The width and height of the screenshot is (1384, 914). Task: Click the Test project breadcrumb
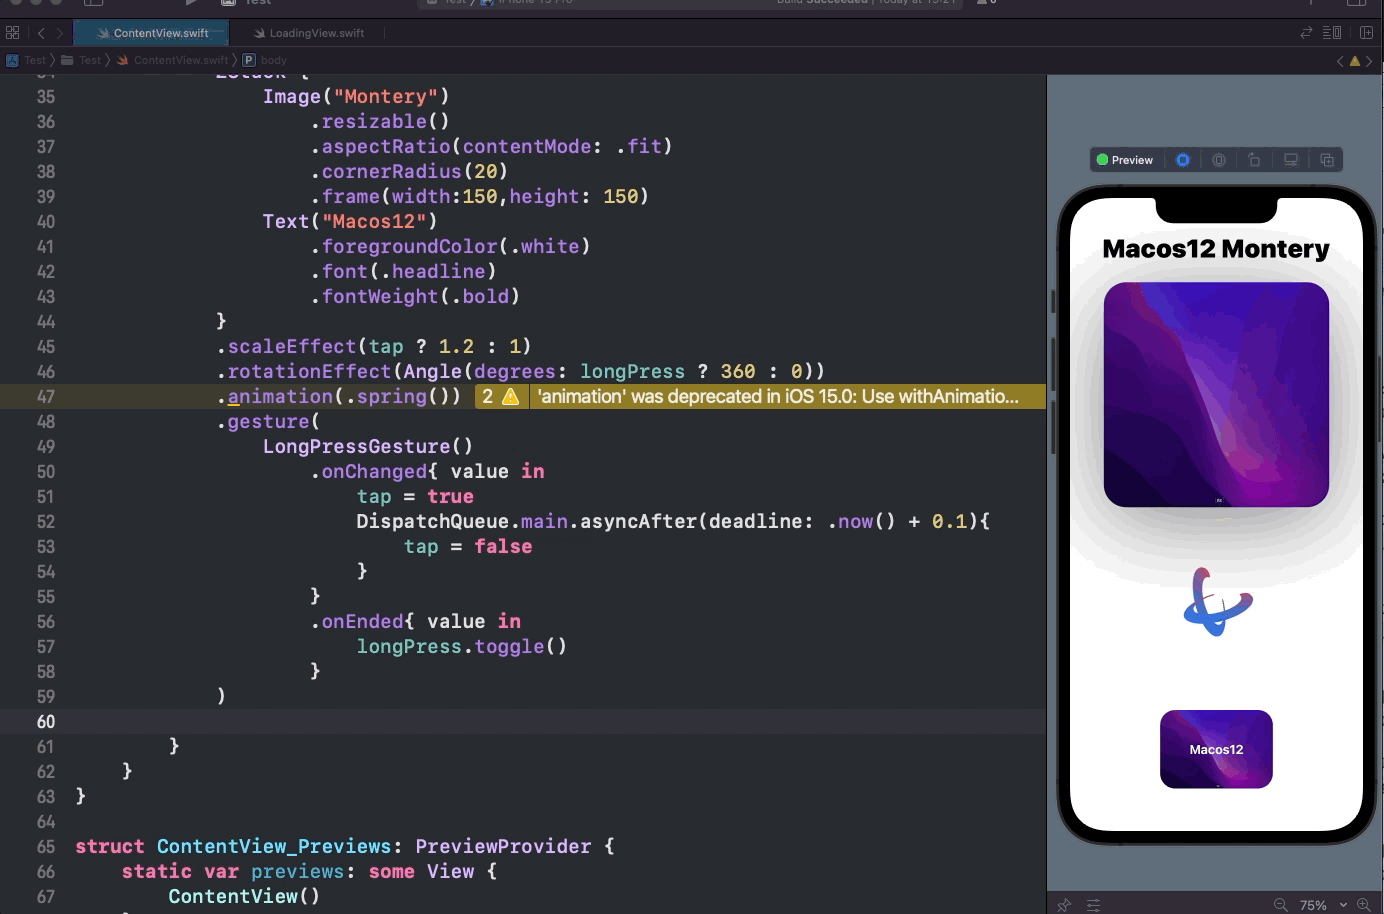26,60
